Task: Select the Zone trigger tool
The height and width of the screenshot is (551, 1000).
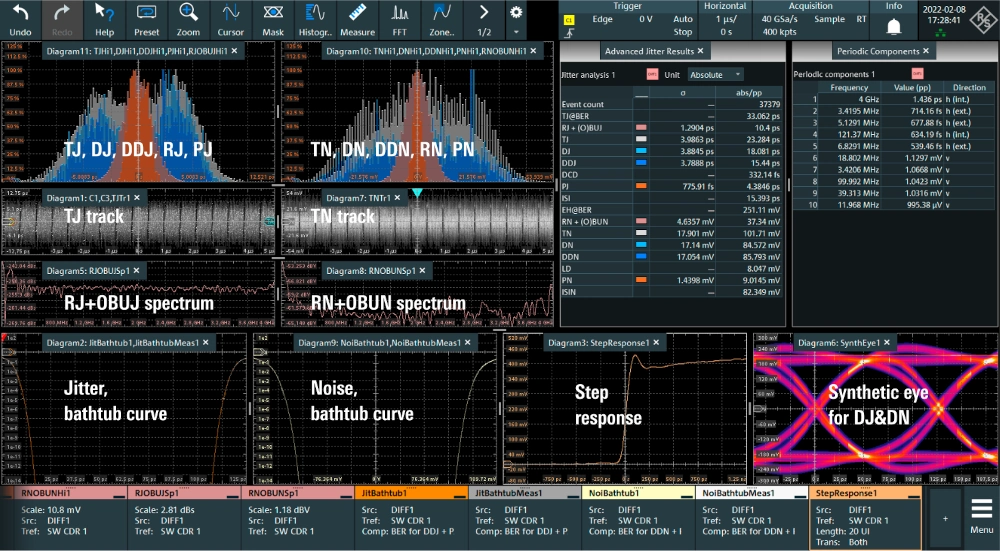Action: tap(441, 20)
